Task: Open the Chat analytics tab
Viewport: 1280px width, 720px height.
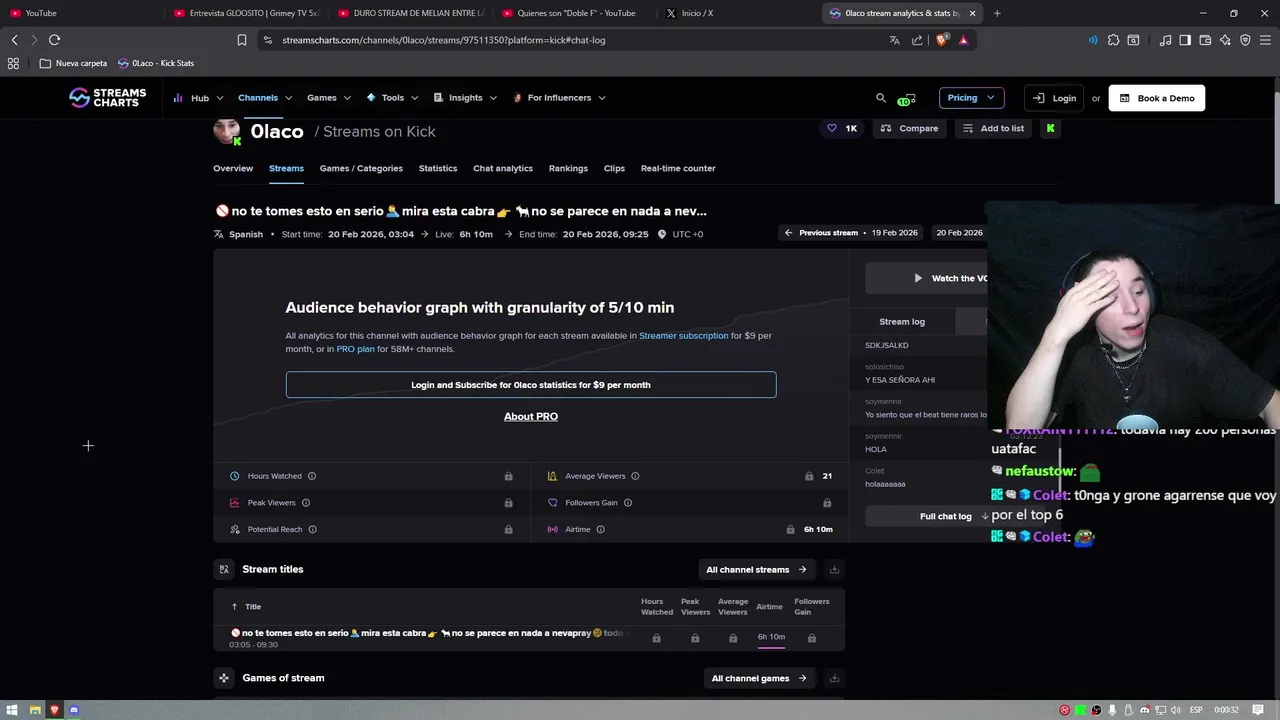Action: [503, 168]
